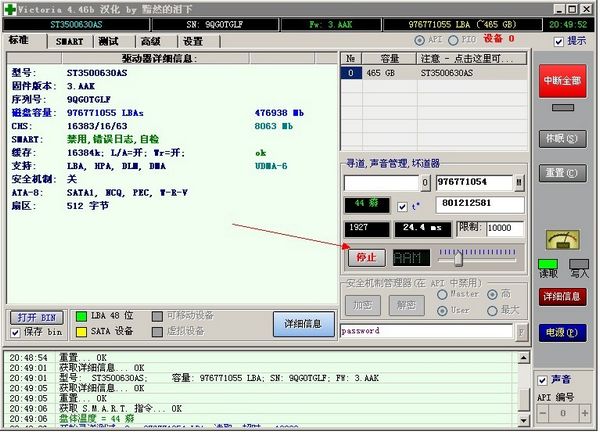This screenshot has width=600, height=432.
Task: Click the AAM acoustic level slider
Action: point(458,257)
